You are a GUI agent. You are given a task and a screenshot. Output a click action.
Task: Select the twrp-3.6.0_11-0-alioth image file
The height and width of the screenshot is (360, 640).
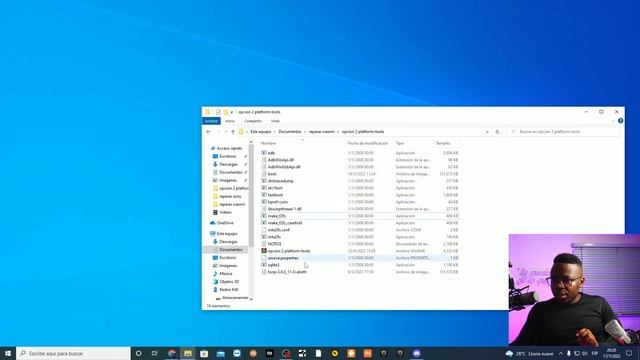287,272
